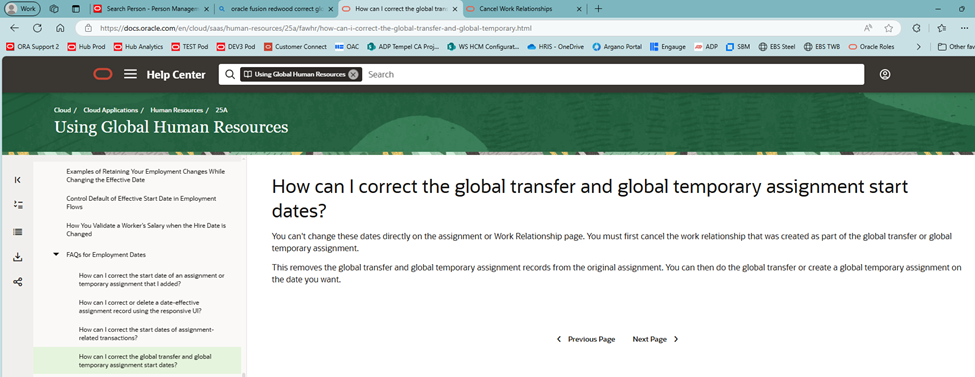
Task: Open HRIS - OneDrive bookmark
Action: (556, 46)
